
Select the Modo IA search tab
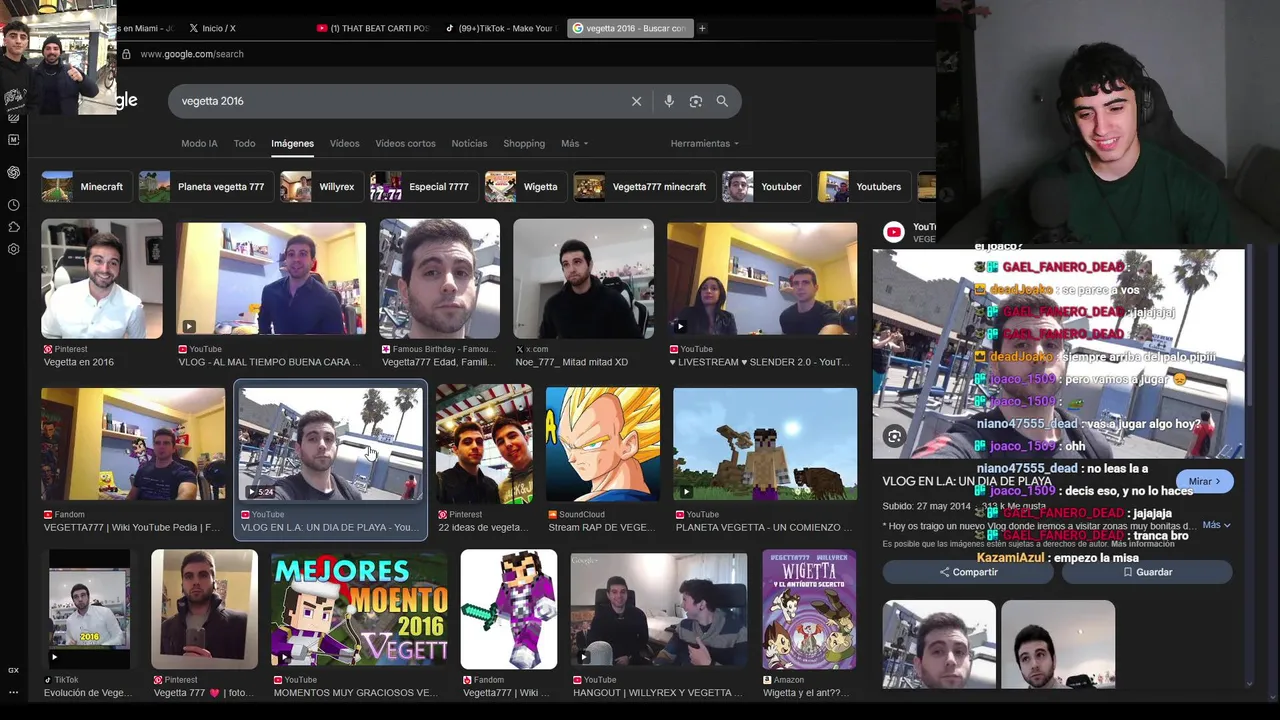(199, 143)
